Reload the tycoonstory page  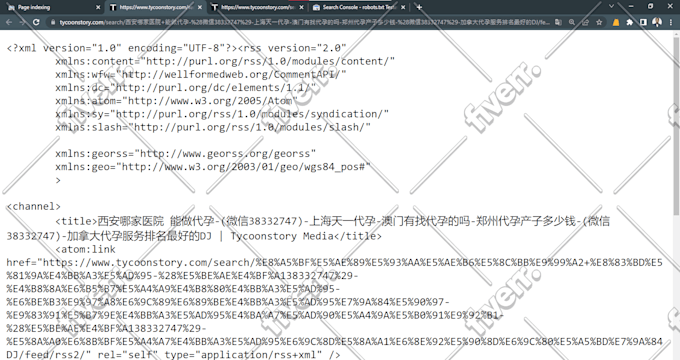click(x=36, y=22)
